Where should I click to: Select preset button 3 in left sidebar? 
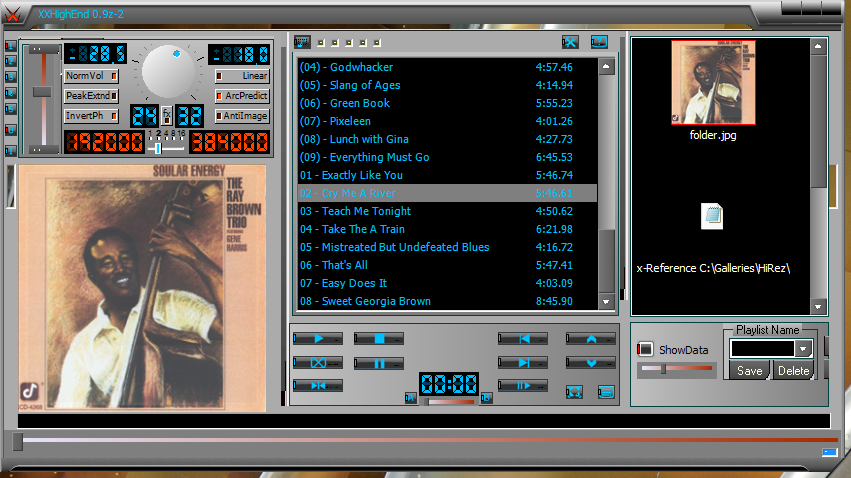tap(10, 77)
